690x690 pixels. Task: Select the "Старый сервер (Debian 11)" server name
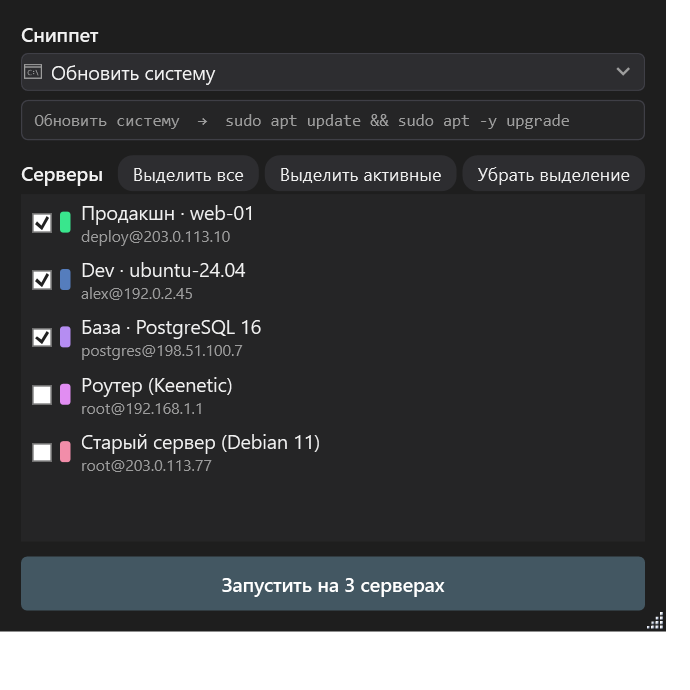[x=200, y=443]
